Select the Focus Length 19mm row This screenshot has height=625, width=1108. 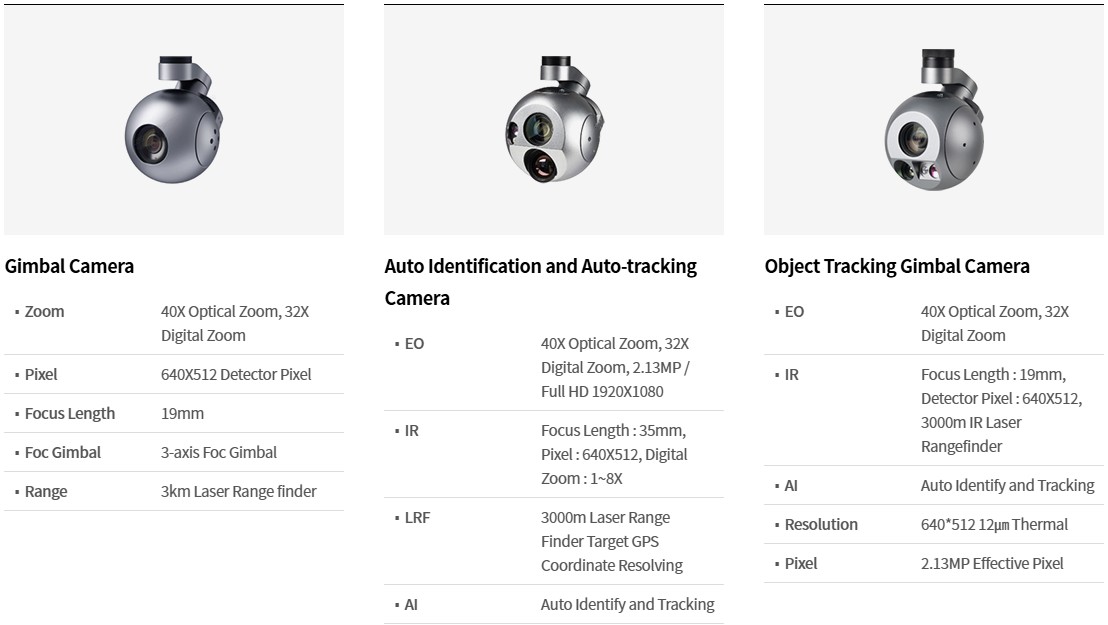(x=174, y=414)
